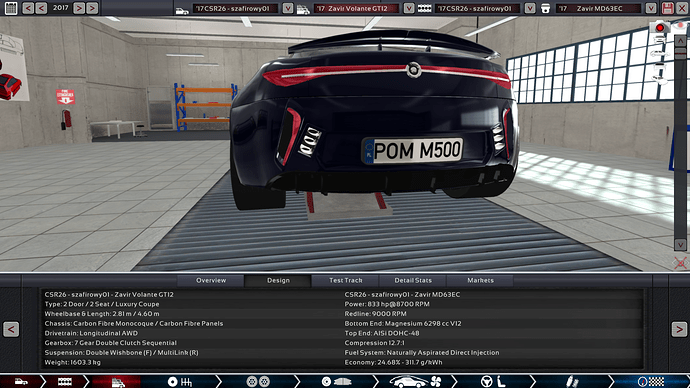690x388 pixels.
Task: Open the aerodynamics and cooling design step
Action: (415, 381)
